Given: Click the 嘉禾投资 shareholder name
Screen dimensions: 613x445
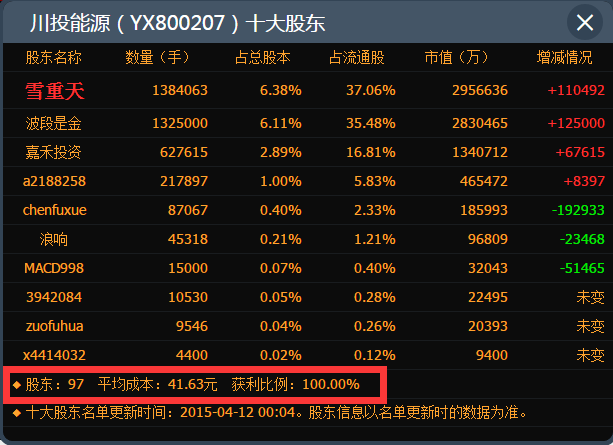Looking at the screenshot, I should point(54,152).
